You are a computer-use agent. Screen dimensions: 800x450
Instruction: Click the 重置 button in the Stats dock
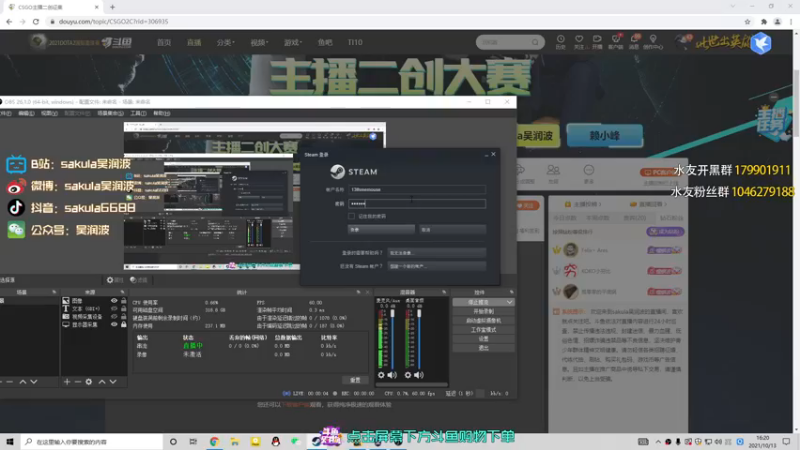pyautogui.click(x=355, y=380)
